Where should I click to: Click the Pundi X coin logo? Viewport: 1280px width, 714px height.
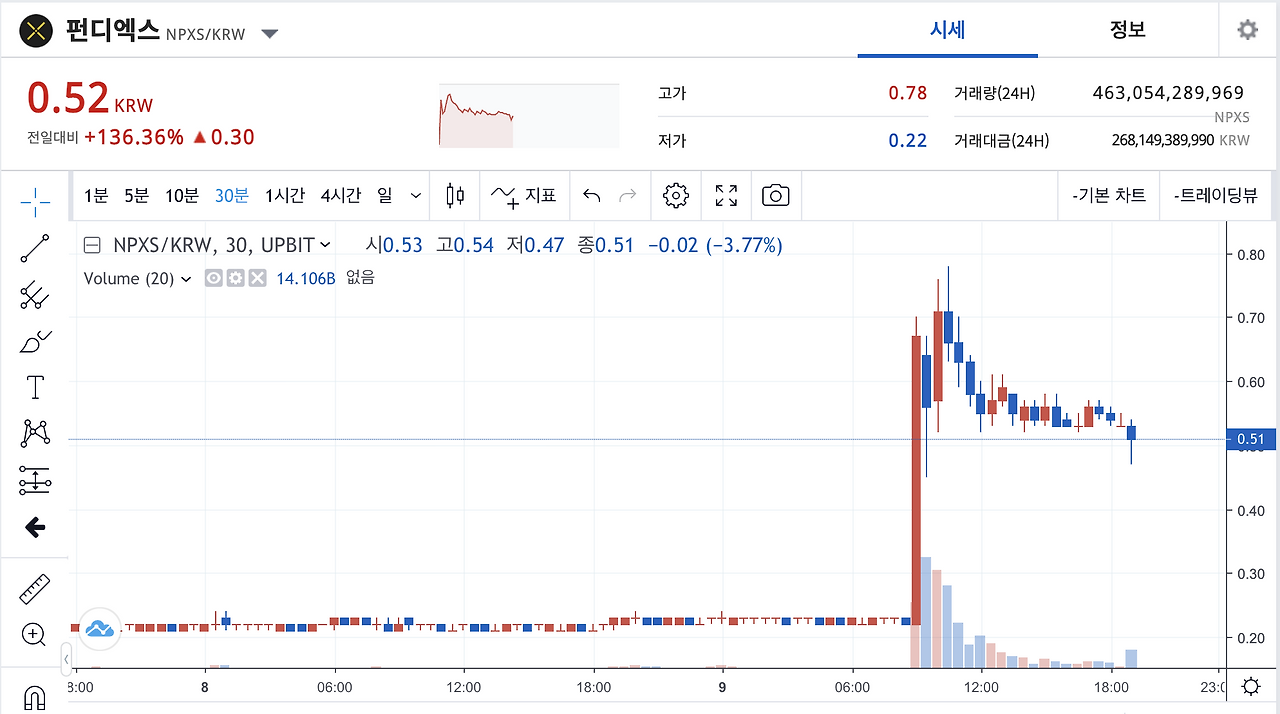[x=37, y=31]
